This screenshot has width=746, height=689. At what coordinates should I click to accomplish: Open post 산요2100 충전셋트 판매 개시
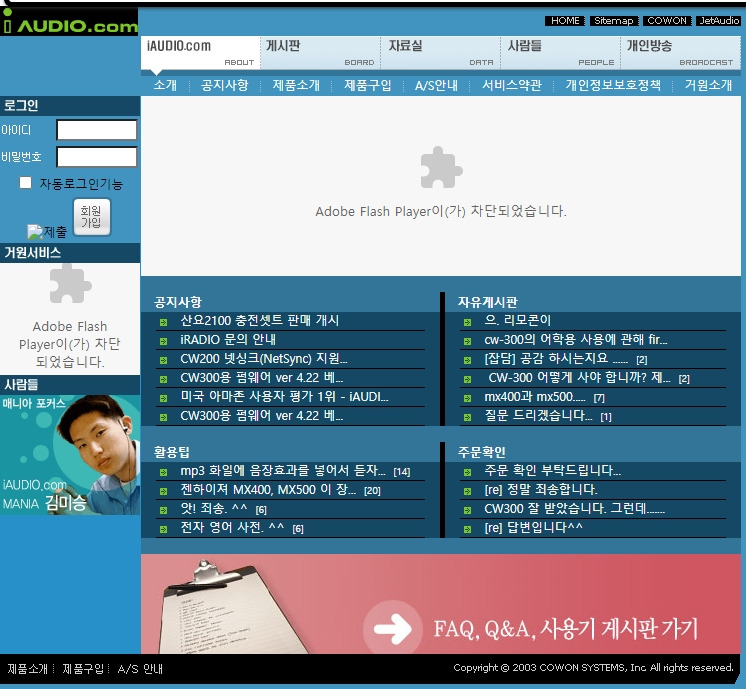259,321
